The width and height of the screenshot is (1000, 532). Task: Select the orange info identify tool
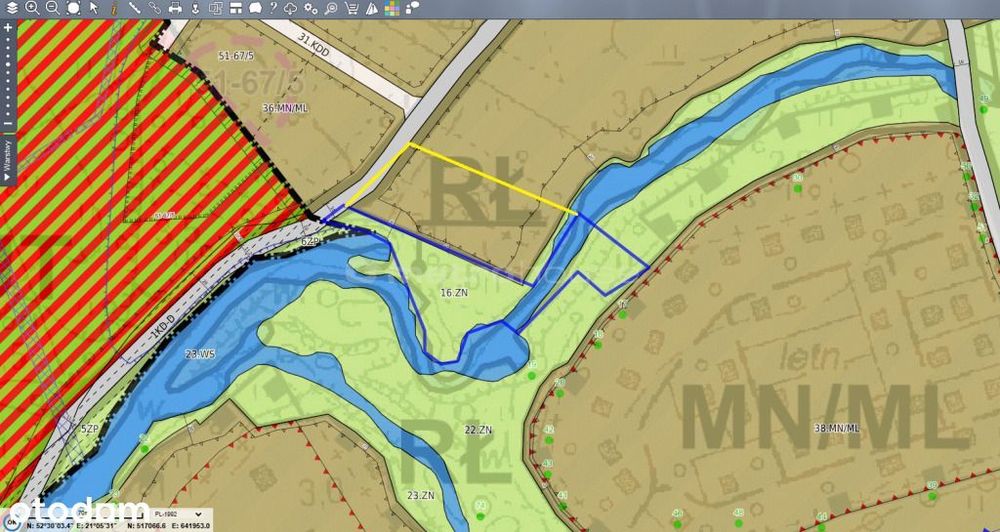click(x=115, y=8)
